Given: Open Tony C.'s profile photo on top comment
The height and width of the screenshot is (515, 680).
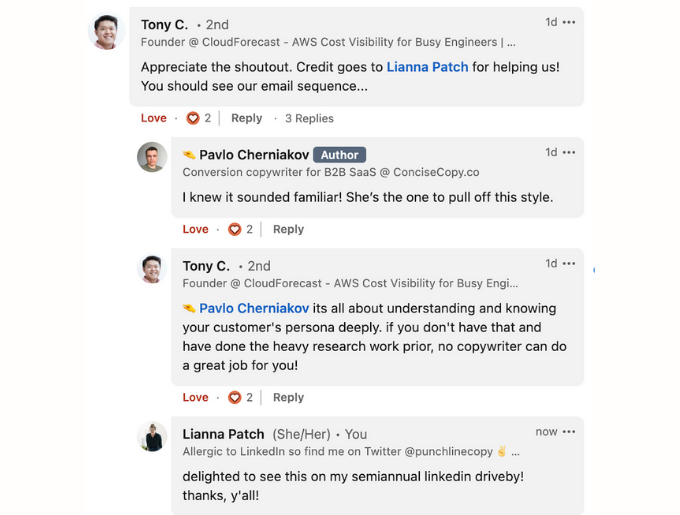Looking at the screenshot, I should point(106,32).
